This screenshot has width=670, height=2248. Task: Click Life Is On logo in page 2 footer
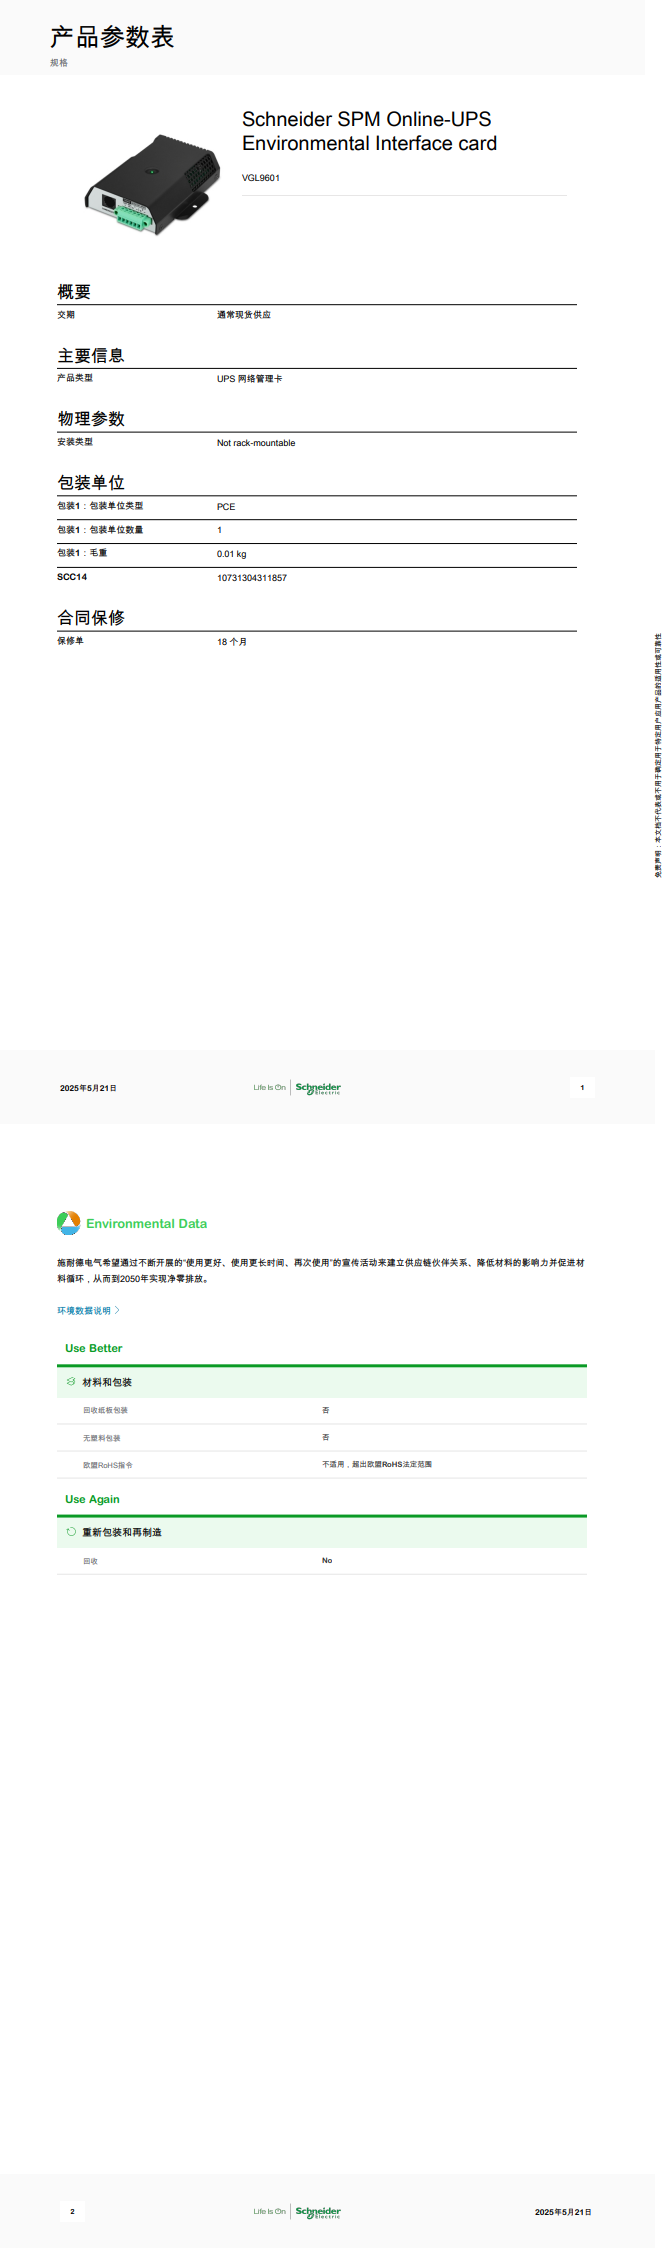[x=269, y=2212]
